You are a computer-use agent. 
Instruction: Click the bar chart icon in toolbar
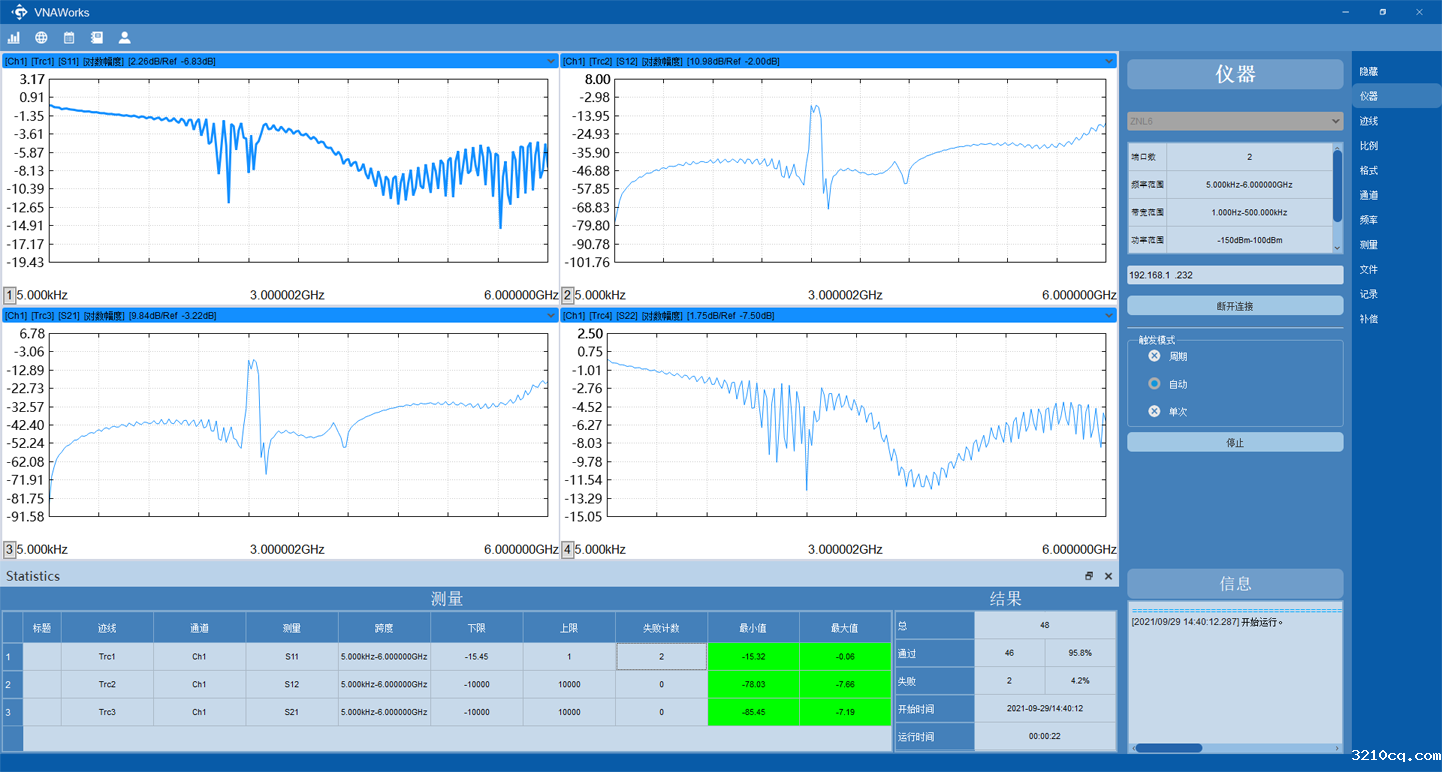[14, 38]
